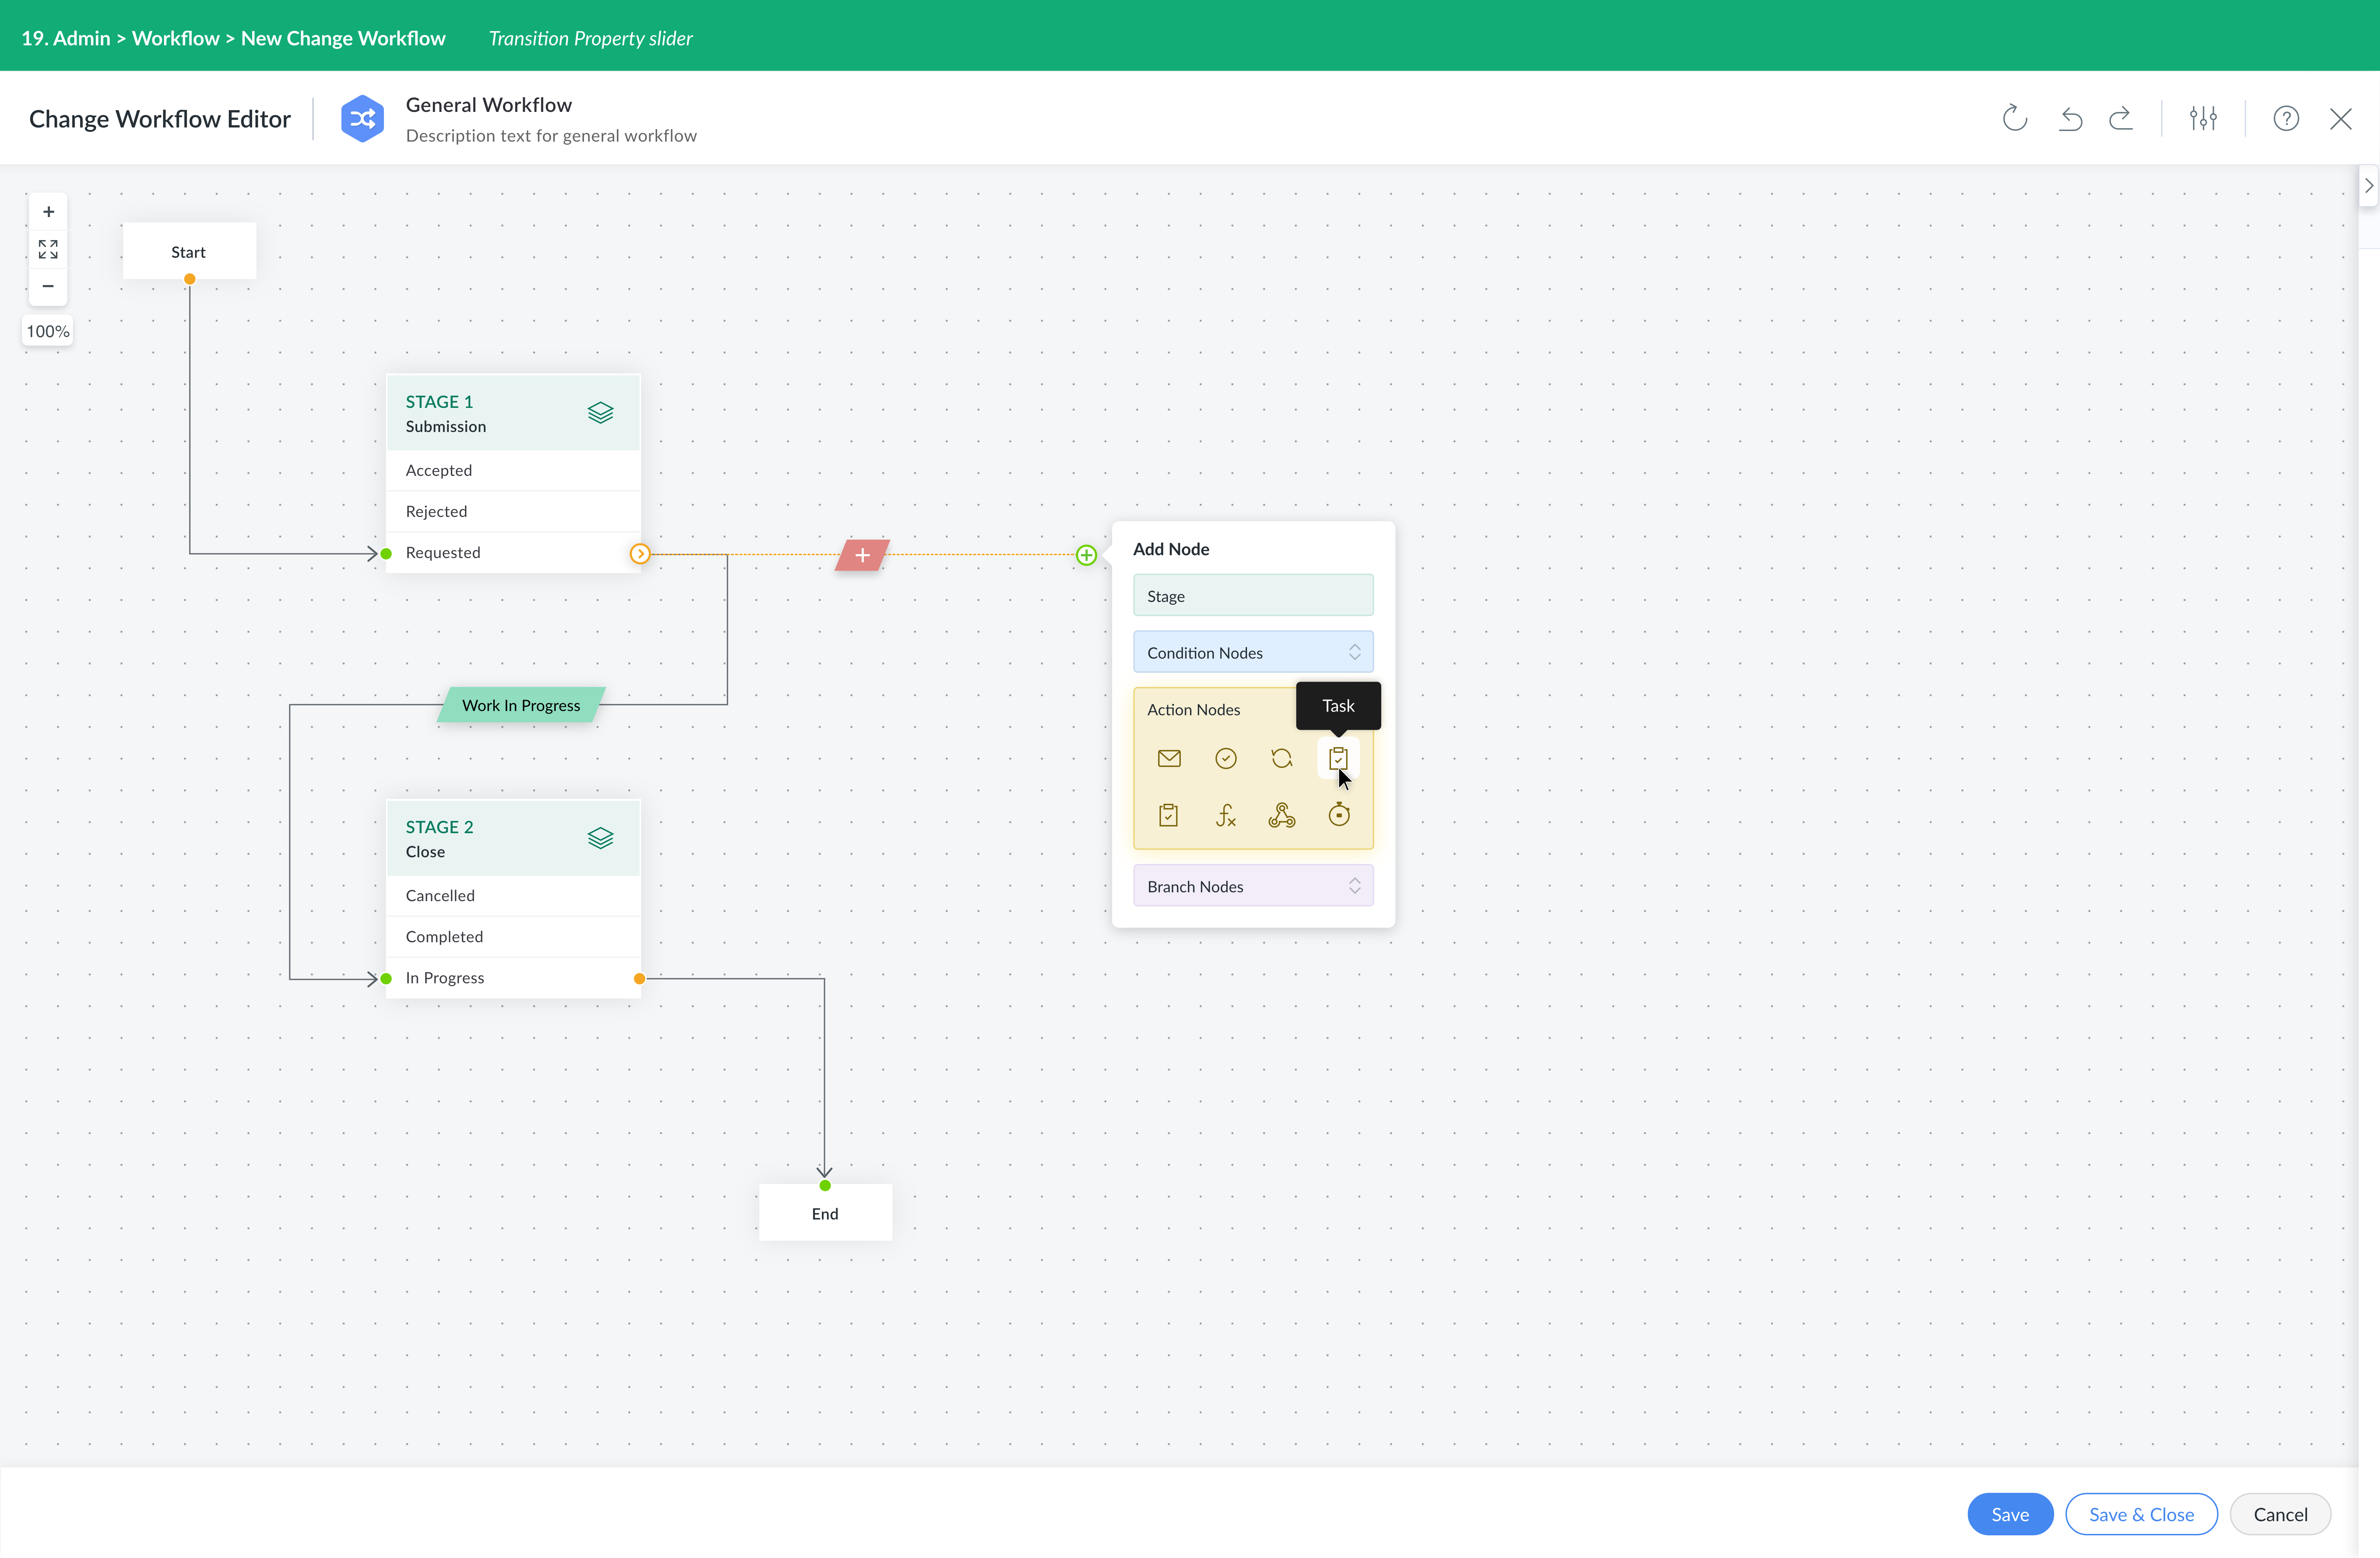Click the Stage 2 layers icon
The height and width of the screenshot is (1558, 2380).
click(x=600, y=838)
